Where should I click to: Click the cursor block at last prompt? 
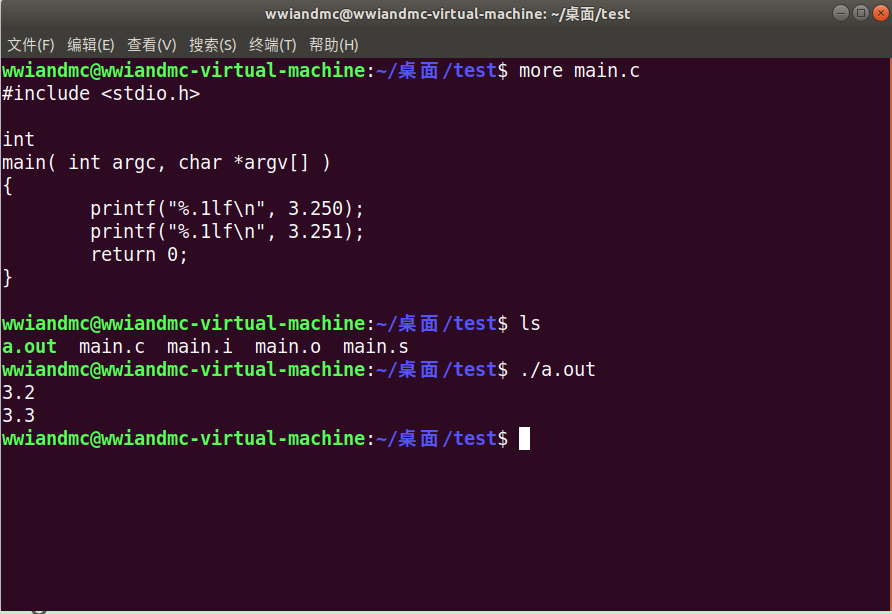click(x=524, y=438)
